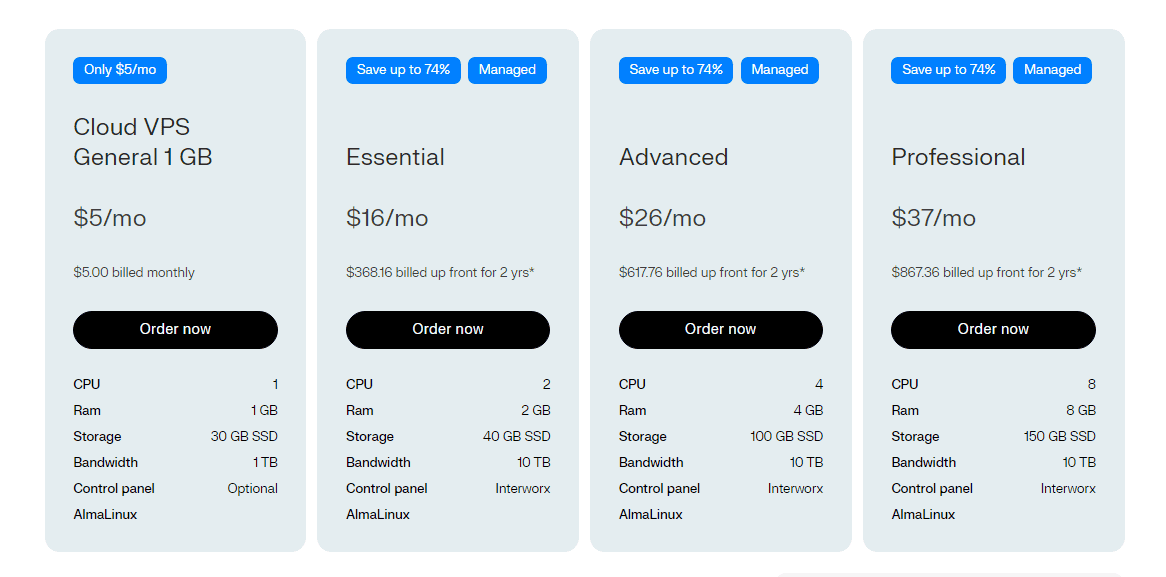Select the Managed badge on Advanced card
Image resolution: width=1166 pixels, height=577 pixels.
[780, 70]
